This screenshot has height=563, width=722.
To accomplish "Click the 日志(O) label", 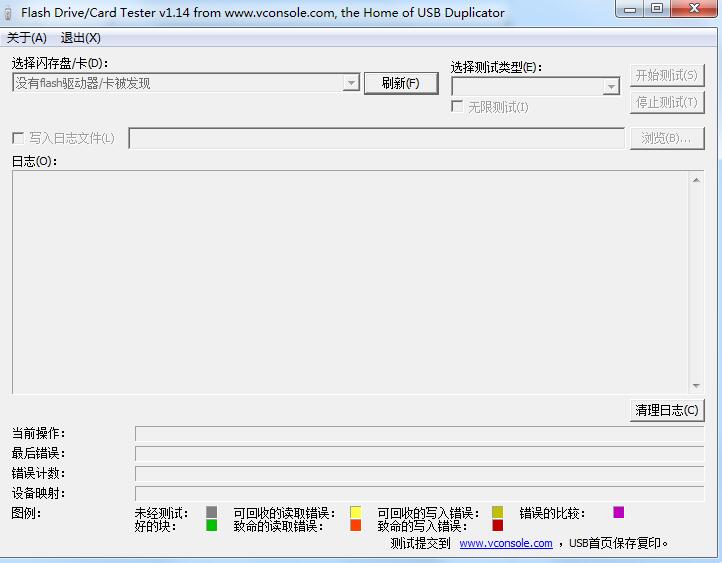I will click(x=34, y=161).
